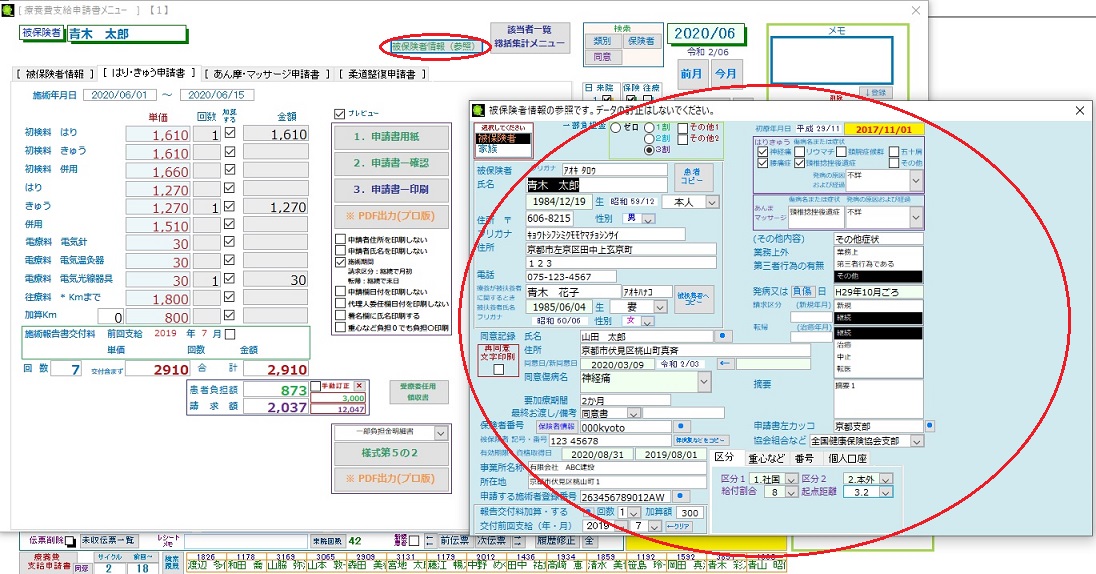The image size is (1096, 574).
Task: Switch to あん摩・マッサージ申請書 tab
Action: (266, 73)
